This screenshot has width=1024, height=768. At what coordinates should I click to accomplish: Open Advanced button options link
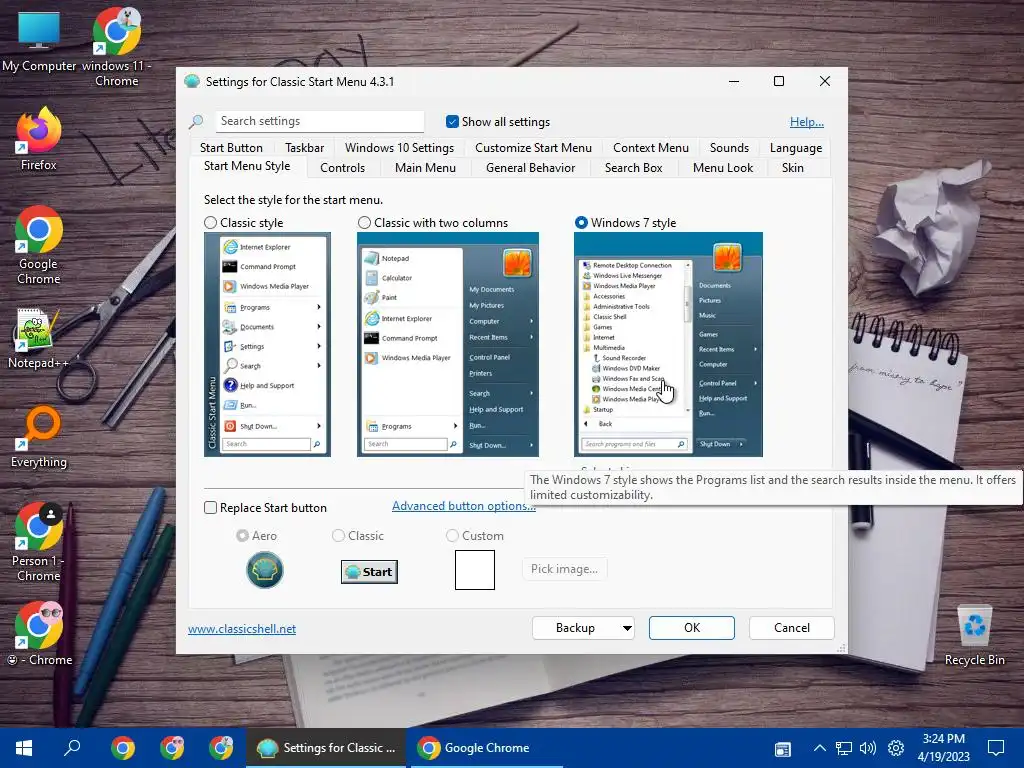464,506
